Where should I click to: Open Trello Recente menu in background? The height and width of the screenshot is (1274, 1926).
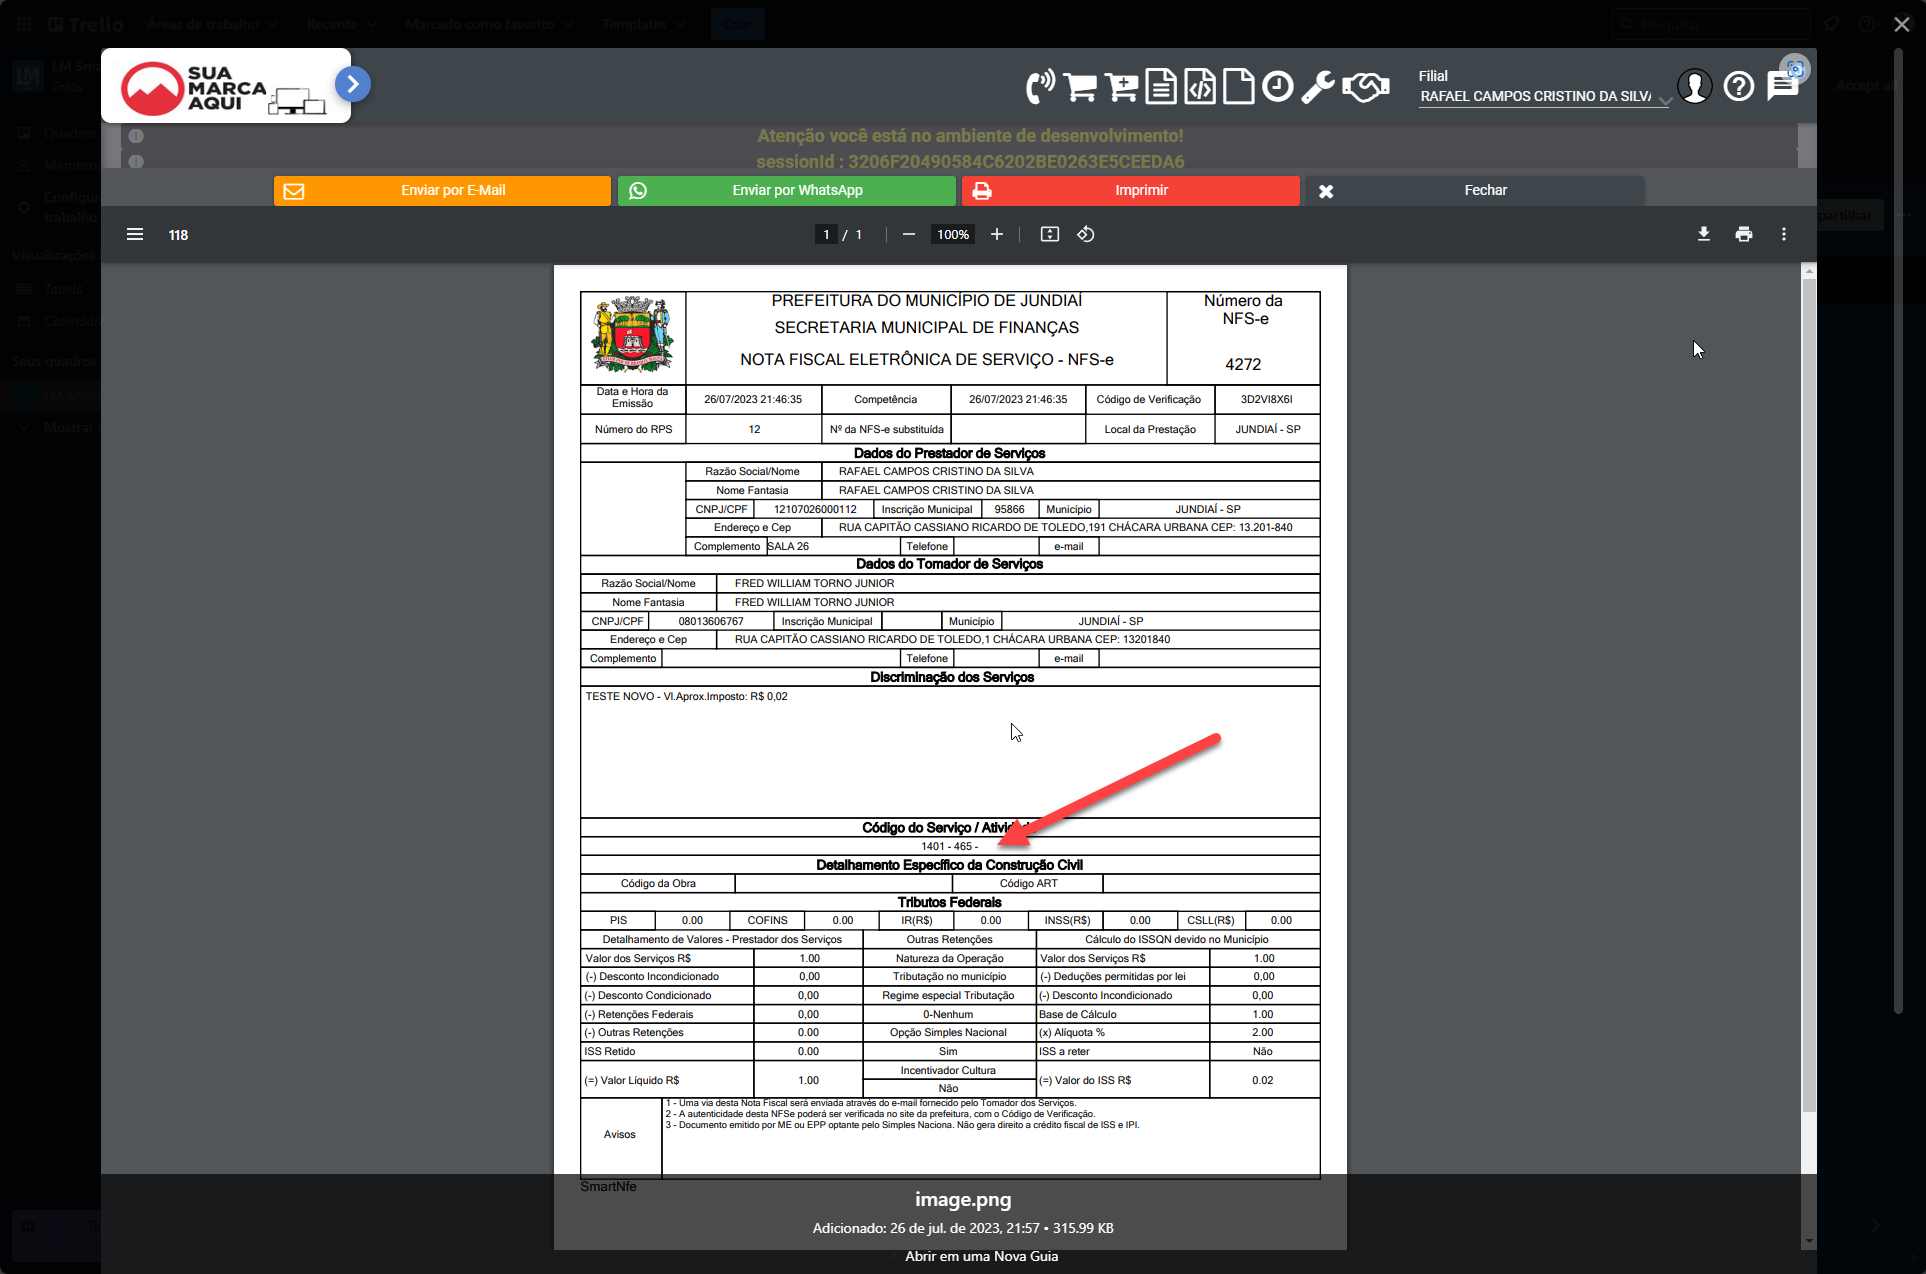click(x=342, y=24)
